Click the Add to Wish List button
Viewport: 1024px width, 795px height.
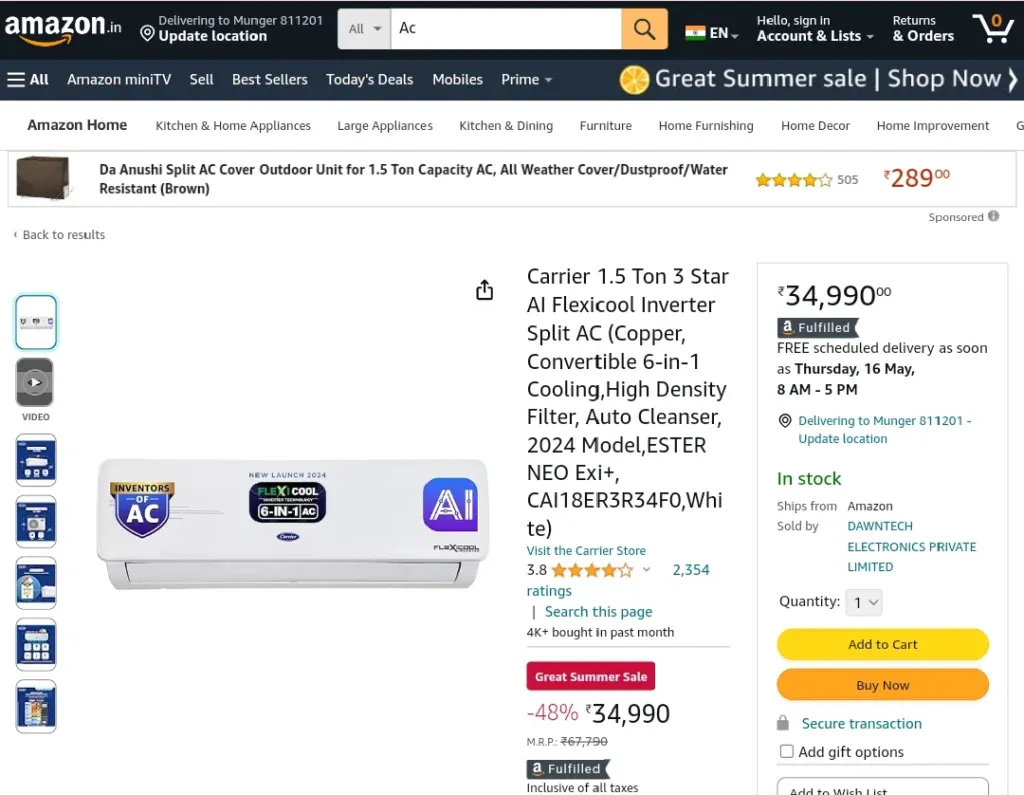pos(882,787)
